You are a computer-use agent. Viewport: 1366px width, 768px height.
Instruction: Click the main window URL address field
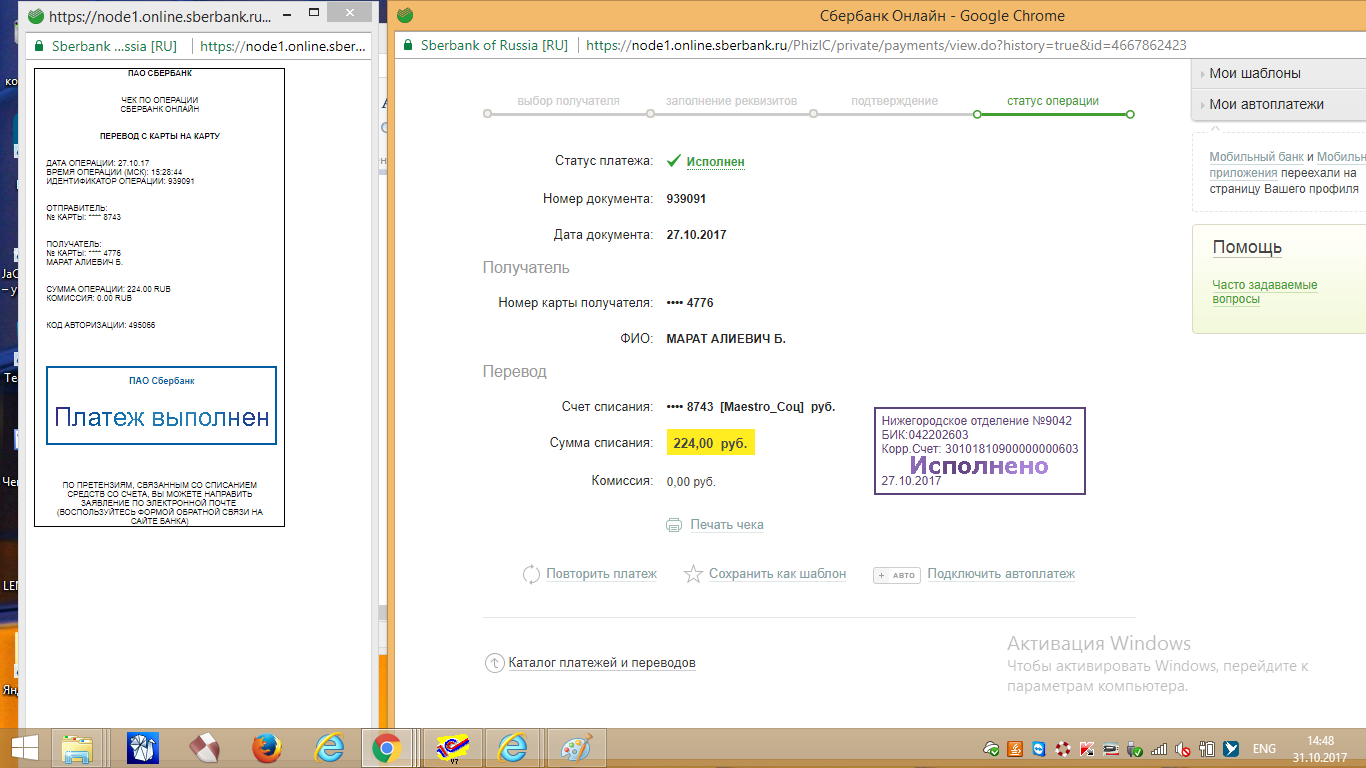click(x=886, y=45)
